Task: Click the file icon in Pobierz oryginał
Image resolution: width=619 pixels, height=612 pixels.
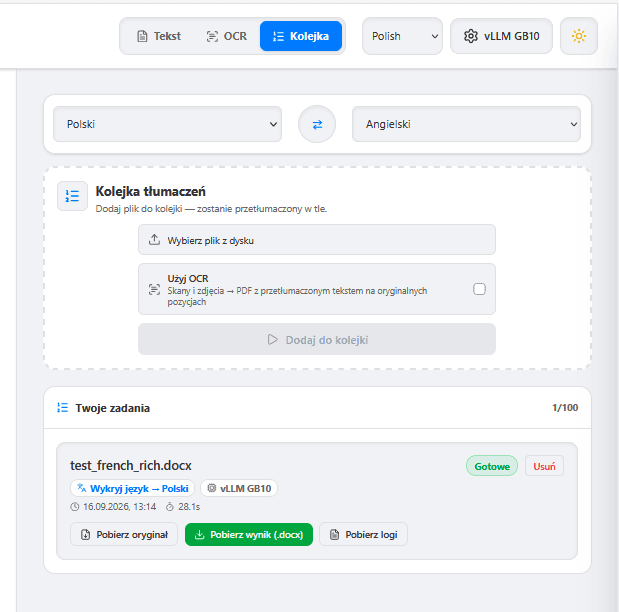Action: point(85,535)
